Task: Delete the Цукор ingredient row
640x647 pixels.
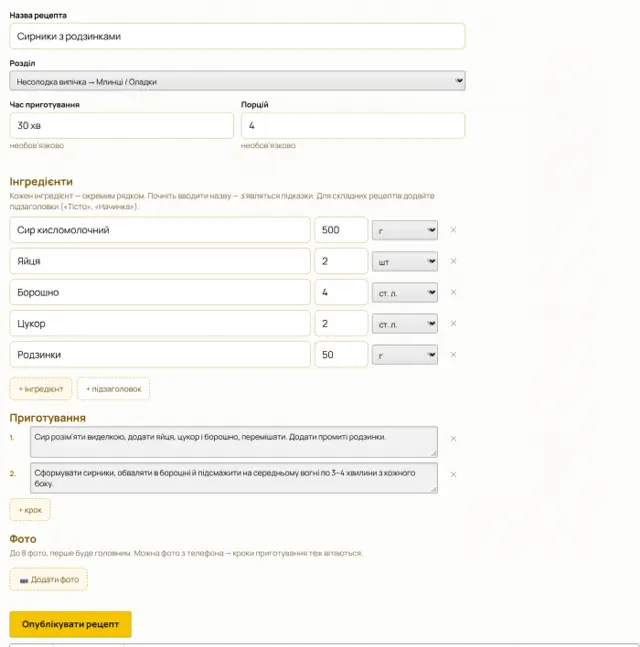Action: pyautogui.click(x=453, y=324)
